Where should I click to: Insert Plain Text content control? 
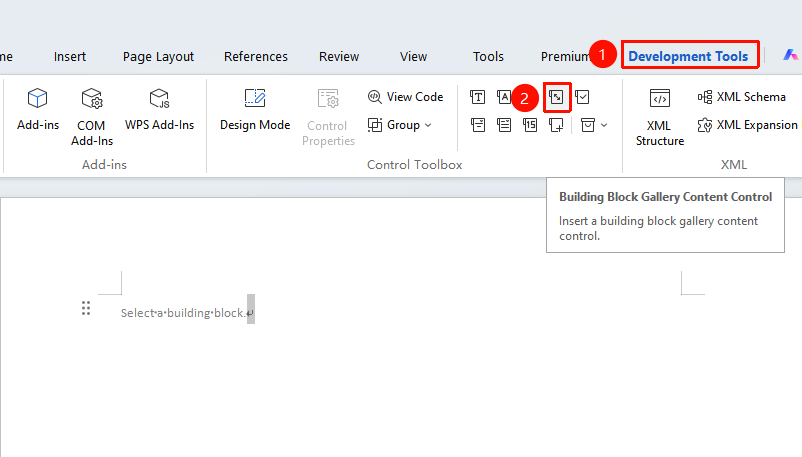coord(504,97)
